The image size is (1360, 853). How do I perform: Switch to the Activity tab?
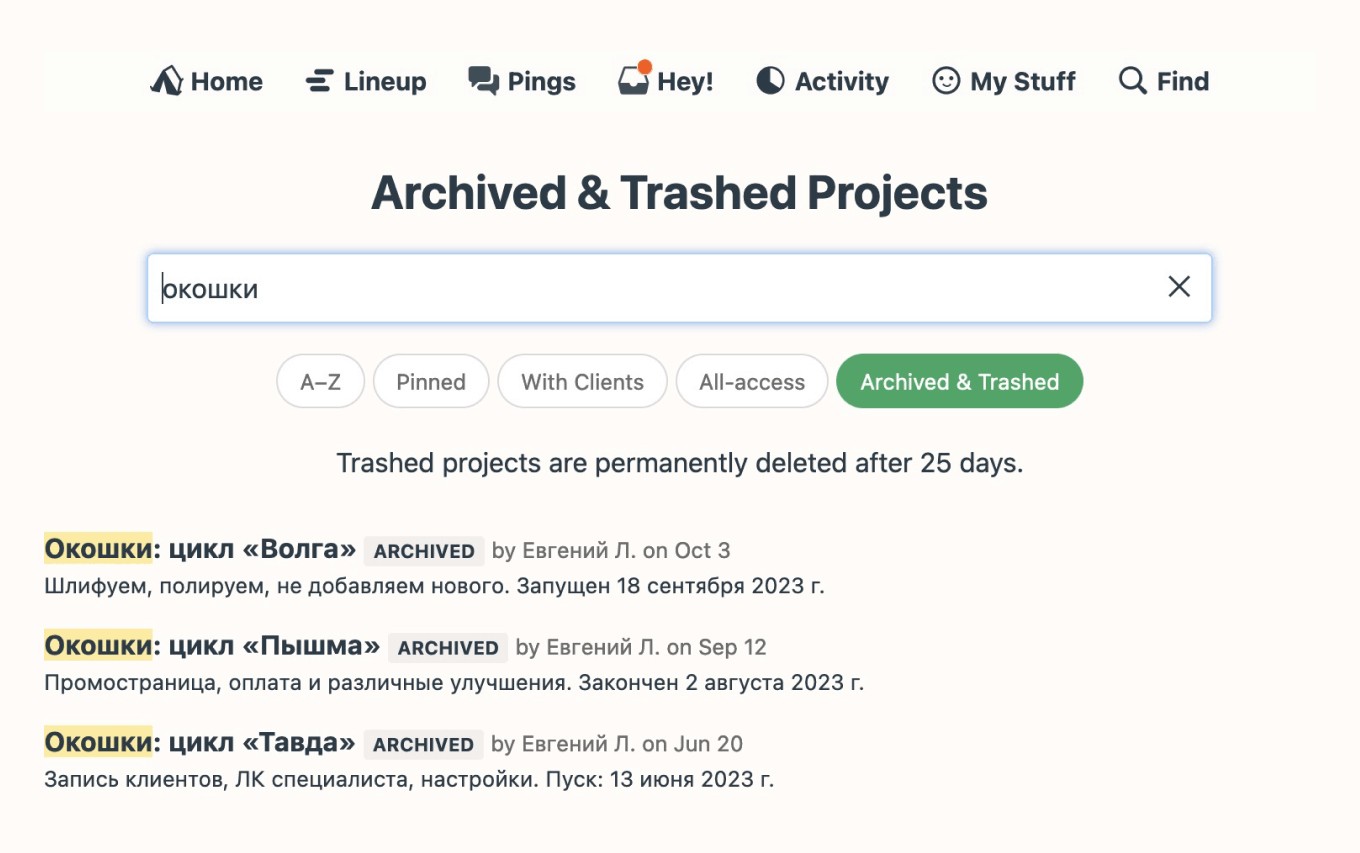click(822, 81)
